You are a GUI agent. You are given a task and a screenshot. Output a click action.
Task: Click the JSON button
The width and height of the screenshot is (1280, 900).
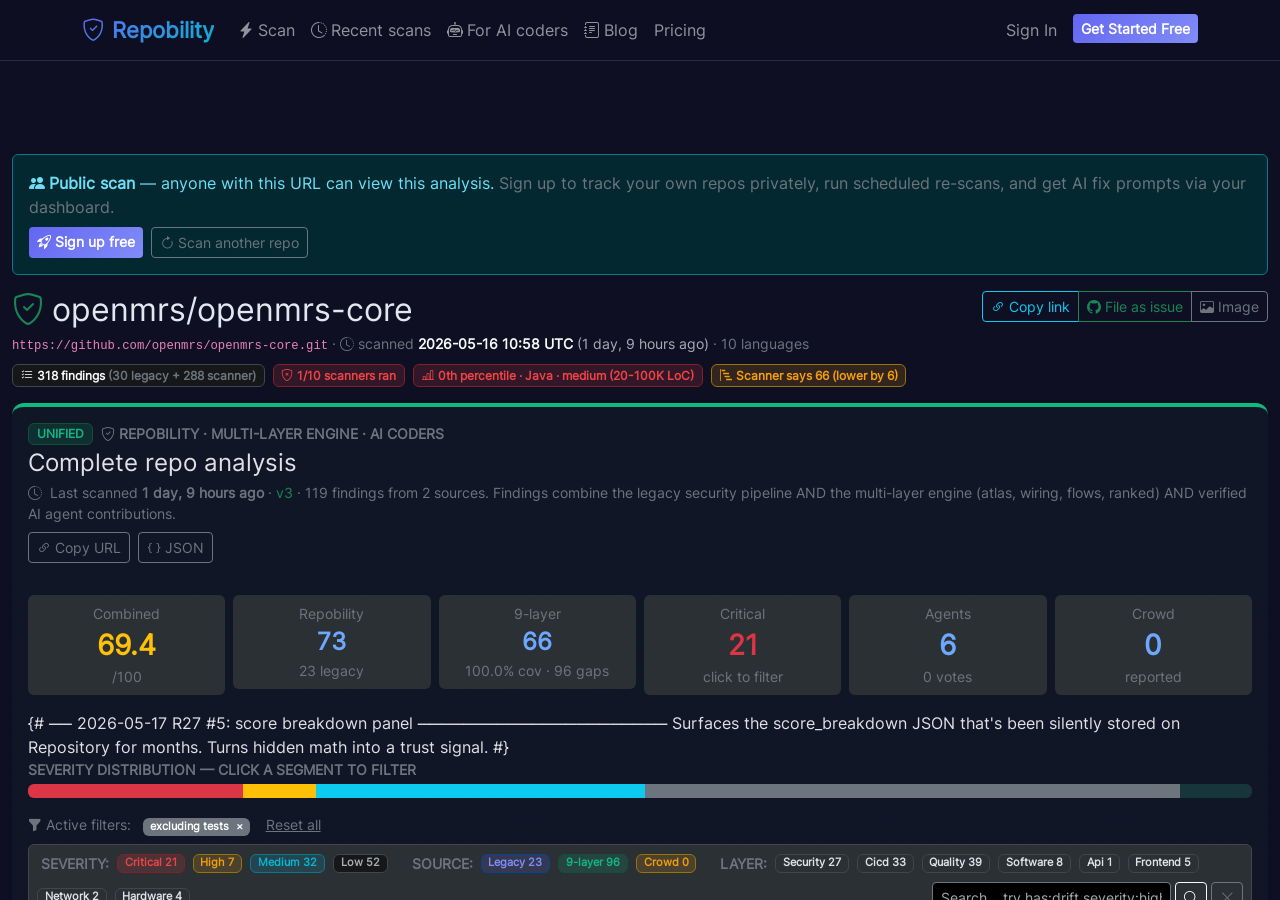[x=175, y=548]
